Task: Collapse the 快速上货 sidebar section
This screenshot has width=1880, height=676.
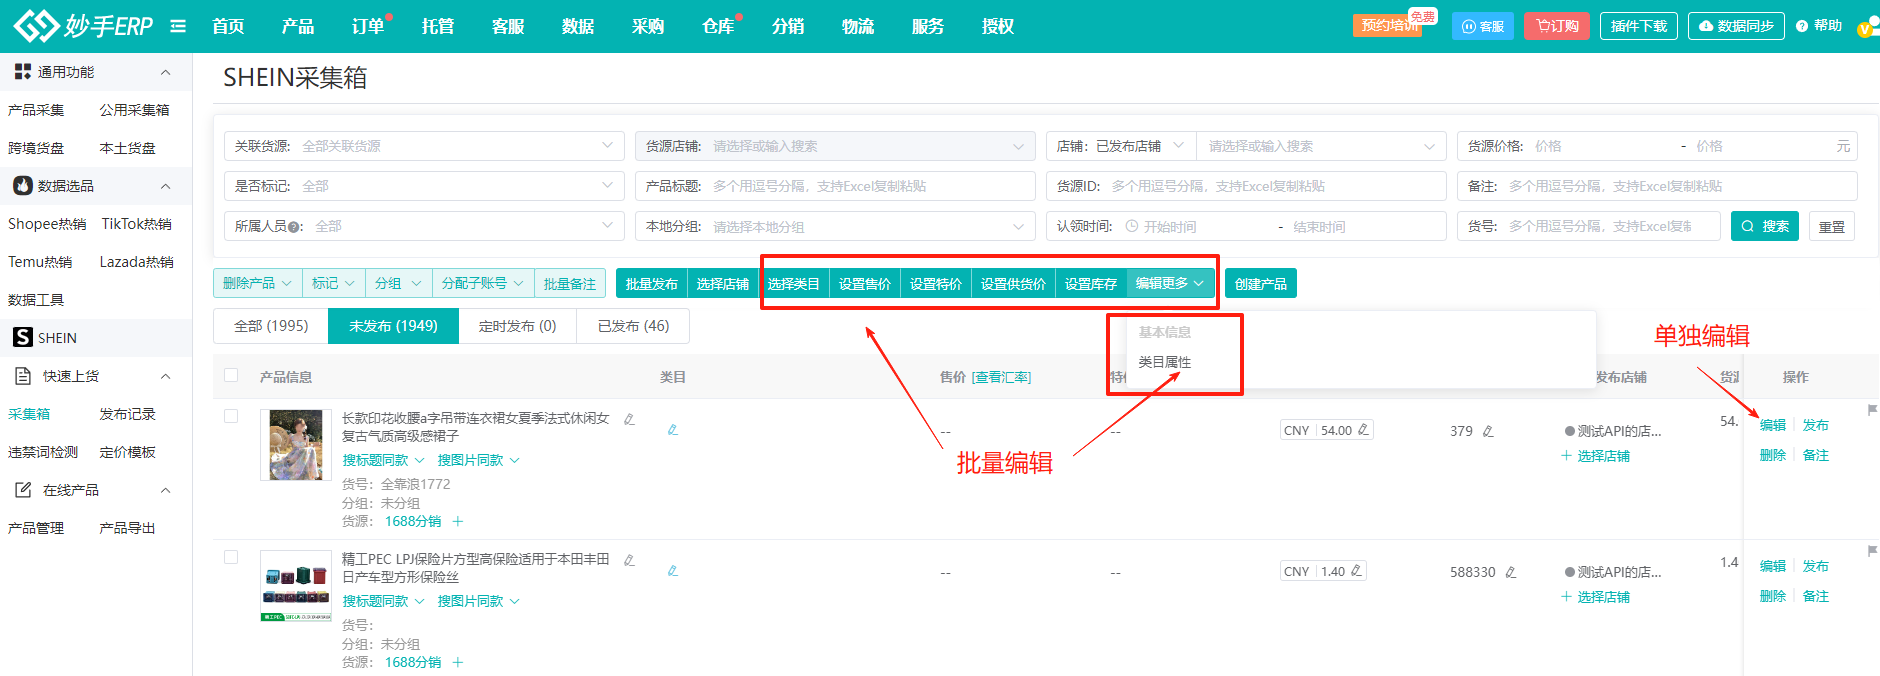Action: pos(166,376)
